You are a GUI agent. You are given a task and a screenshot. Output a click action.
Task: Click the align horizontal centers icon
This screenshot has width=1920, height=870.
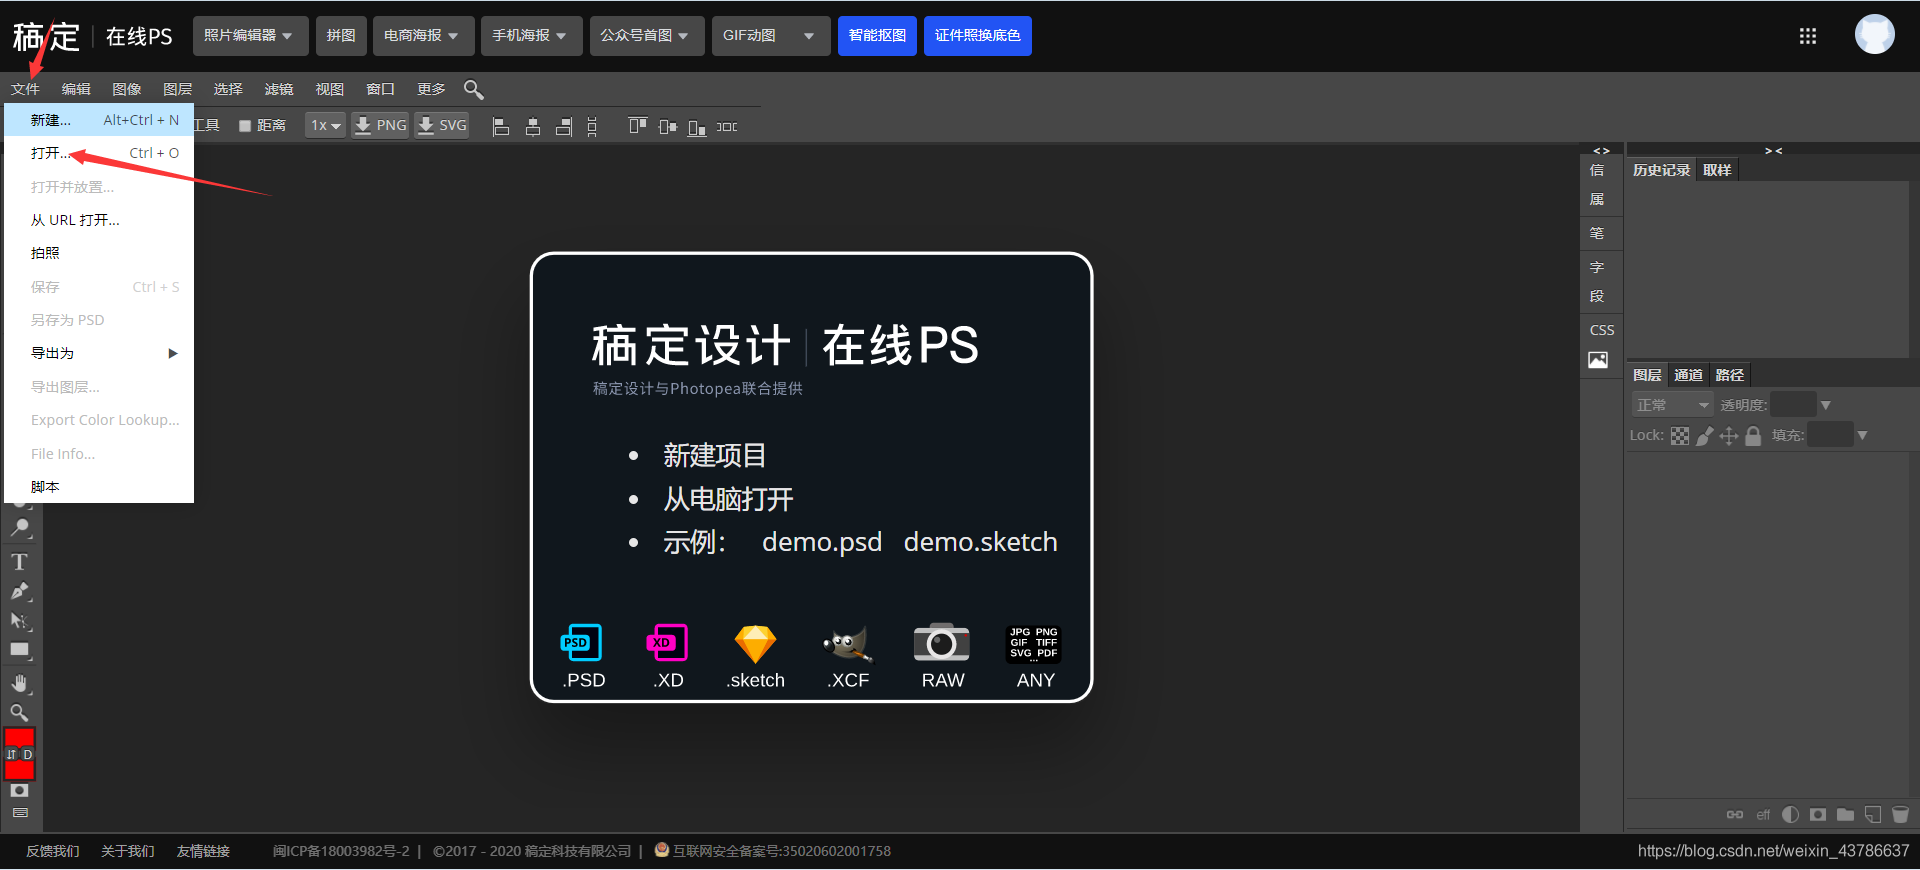click(x=533, y=127)
